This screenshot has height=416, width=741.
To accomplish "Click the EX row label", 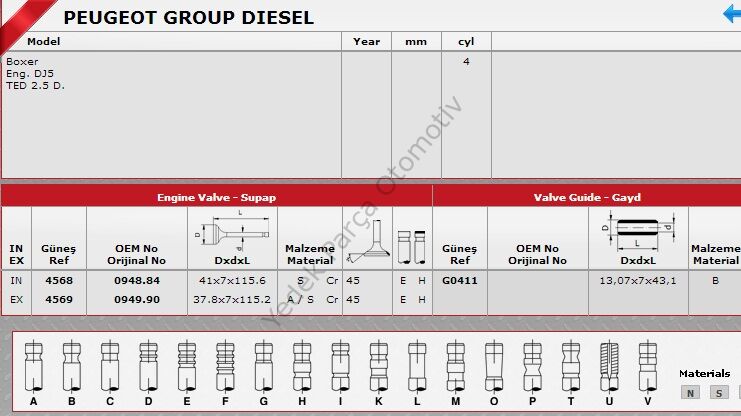I will tap(16, 299).
